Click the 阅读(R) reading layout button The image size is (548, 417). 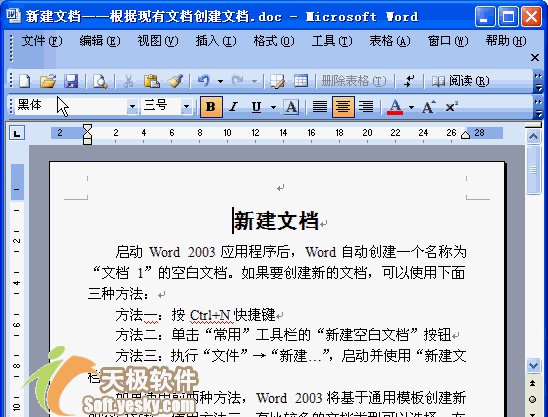coord(460,81)
